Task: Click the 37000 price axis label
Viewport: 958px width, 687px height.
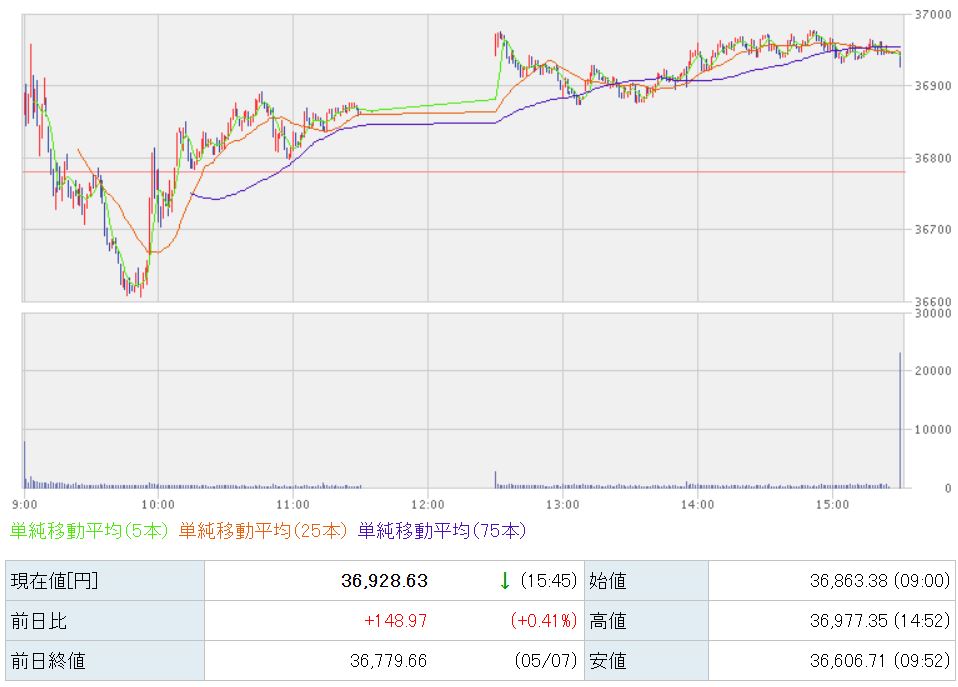Action: pos(933,15)
